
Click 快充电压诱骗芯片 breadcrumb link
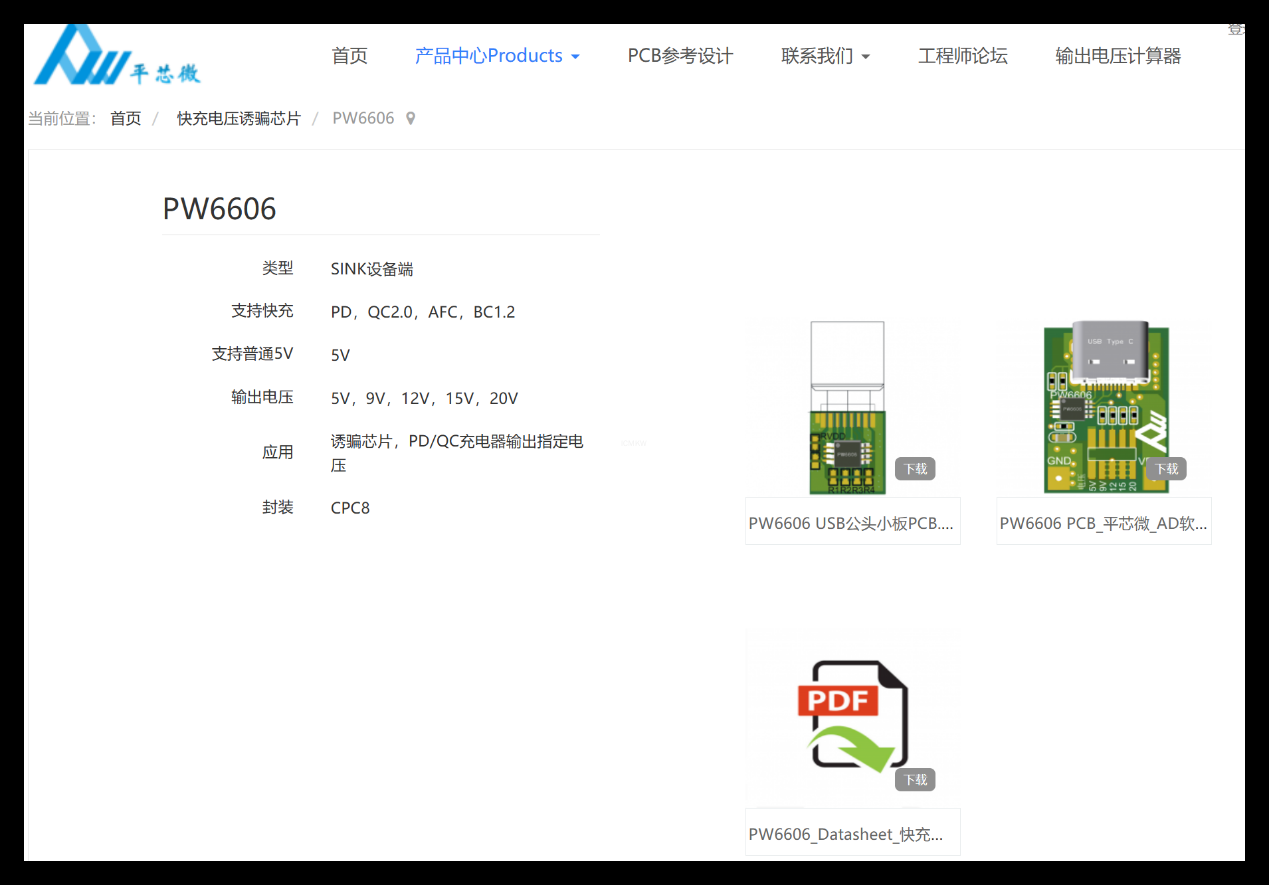tap(239, 119)
